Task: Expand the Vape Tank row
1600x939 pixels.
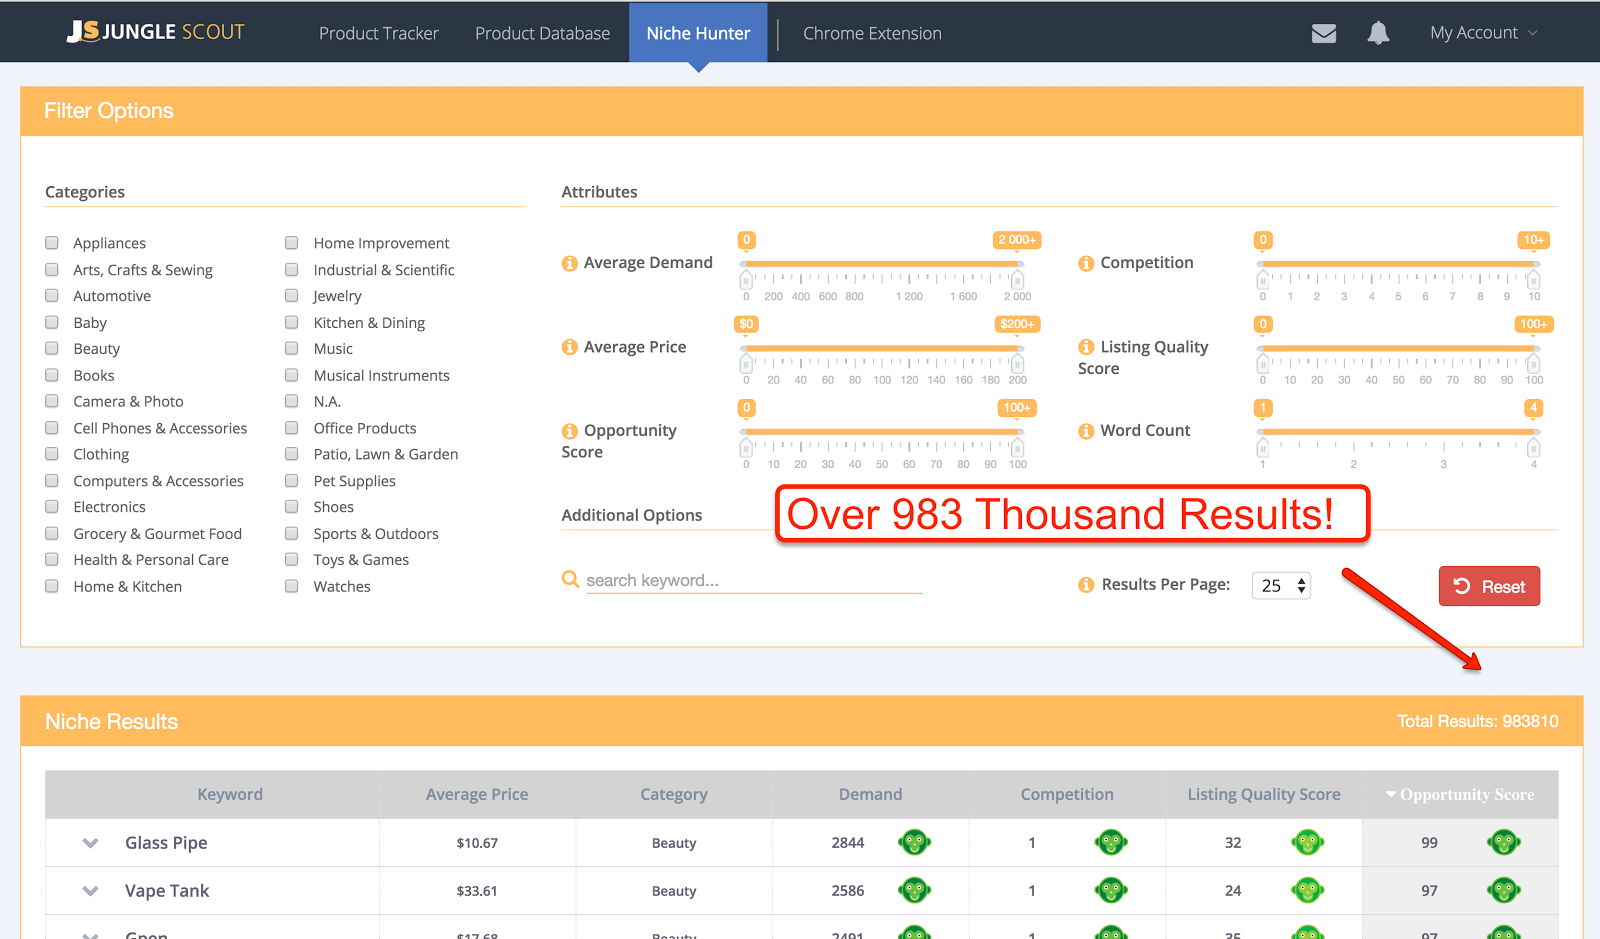Action: pos(90,891)
